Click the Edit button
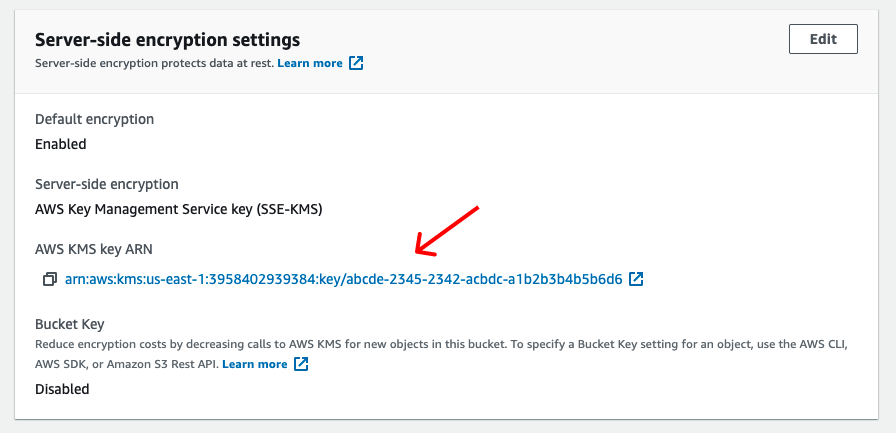The width and height of the screenshot is (896, 433). 823,39
